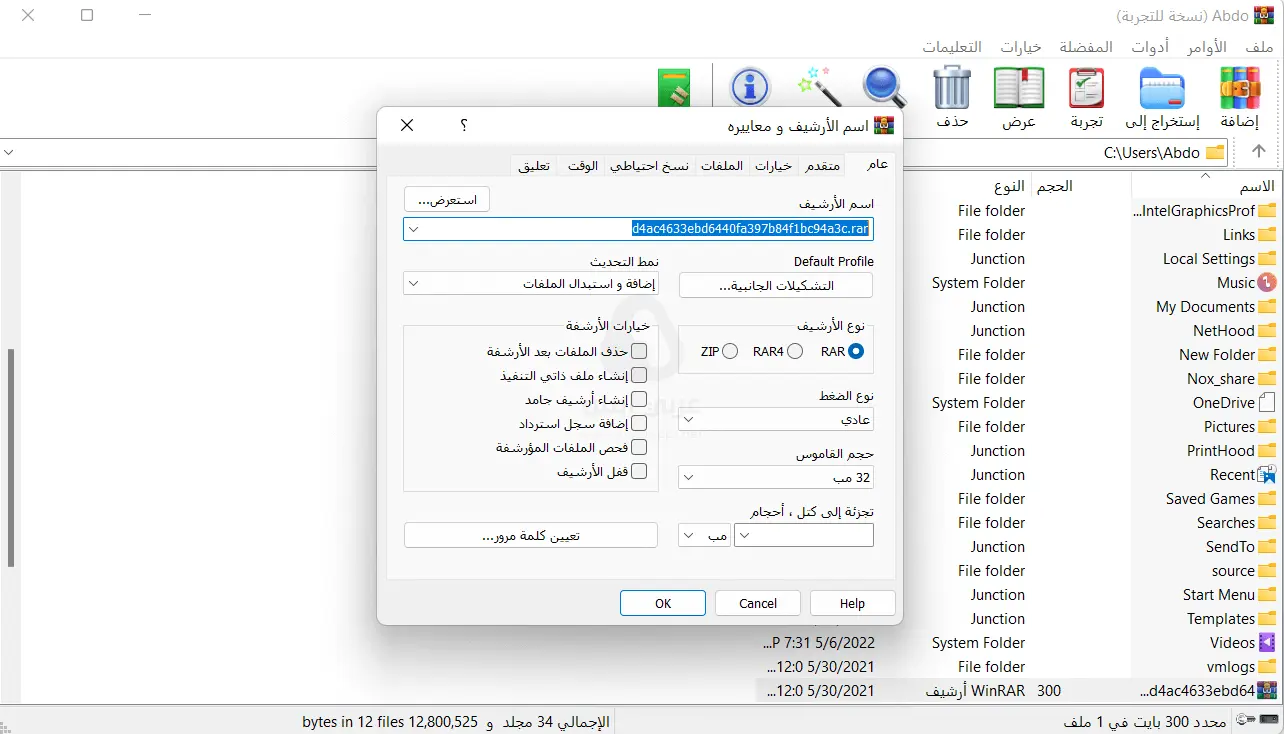Screen dimensions: 1284x734
Task: Select the ZIP archive format radio button
Action: [729, 351]
